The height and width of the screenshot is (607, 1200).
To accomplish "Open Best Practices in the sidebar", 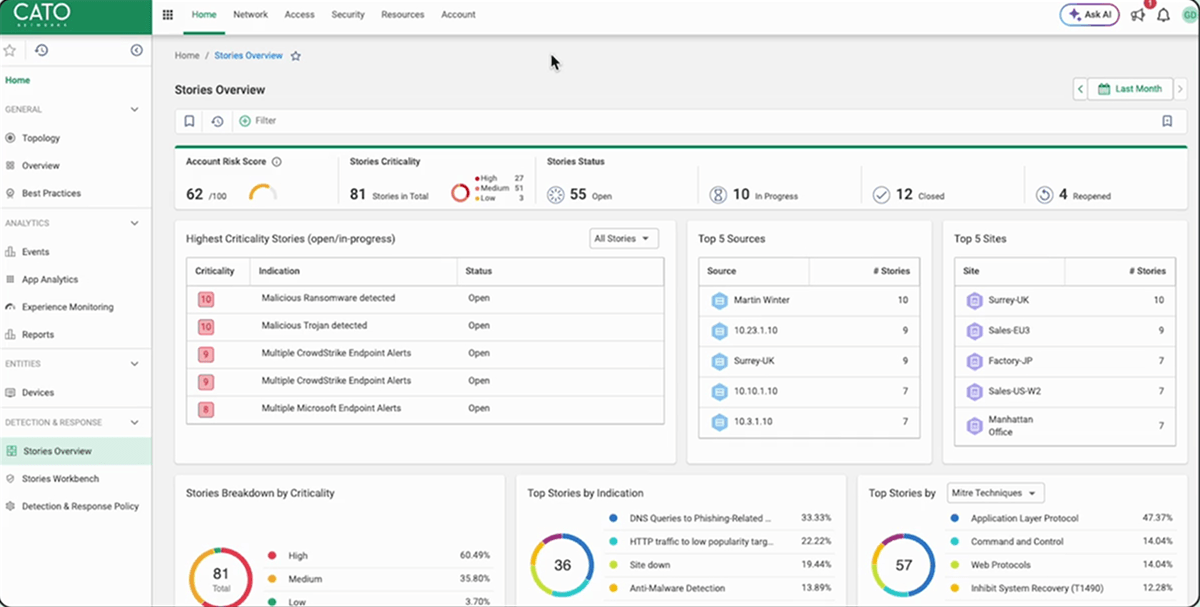I will 75,193.
